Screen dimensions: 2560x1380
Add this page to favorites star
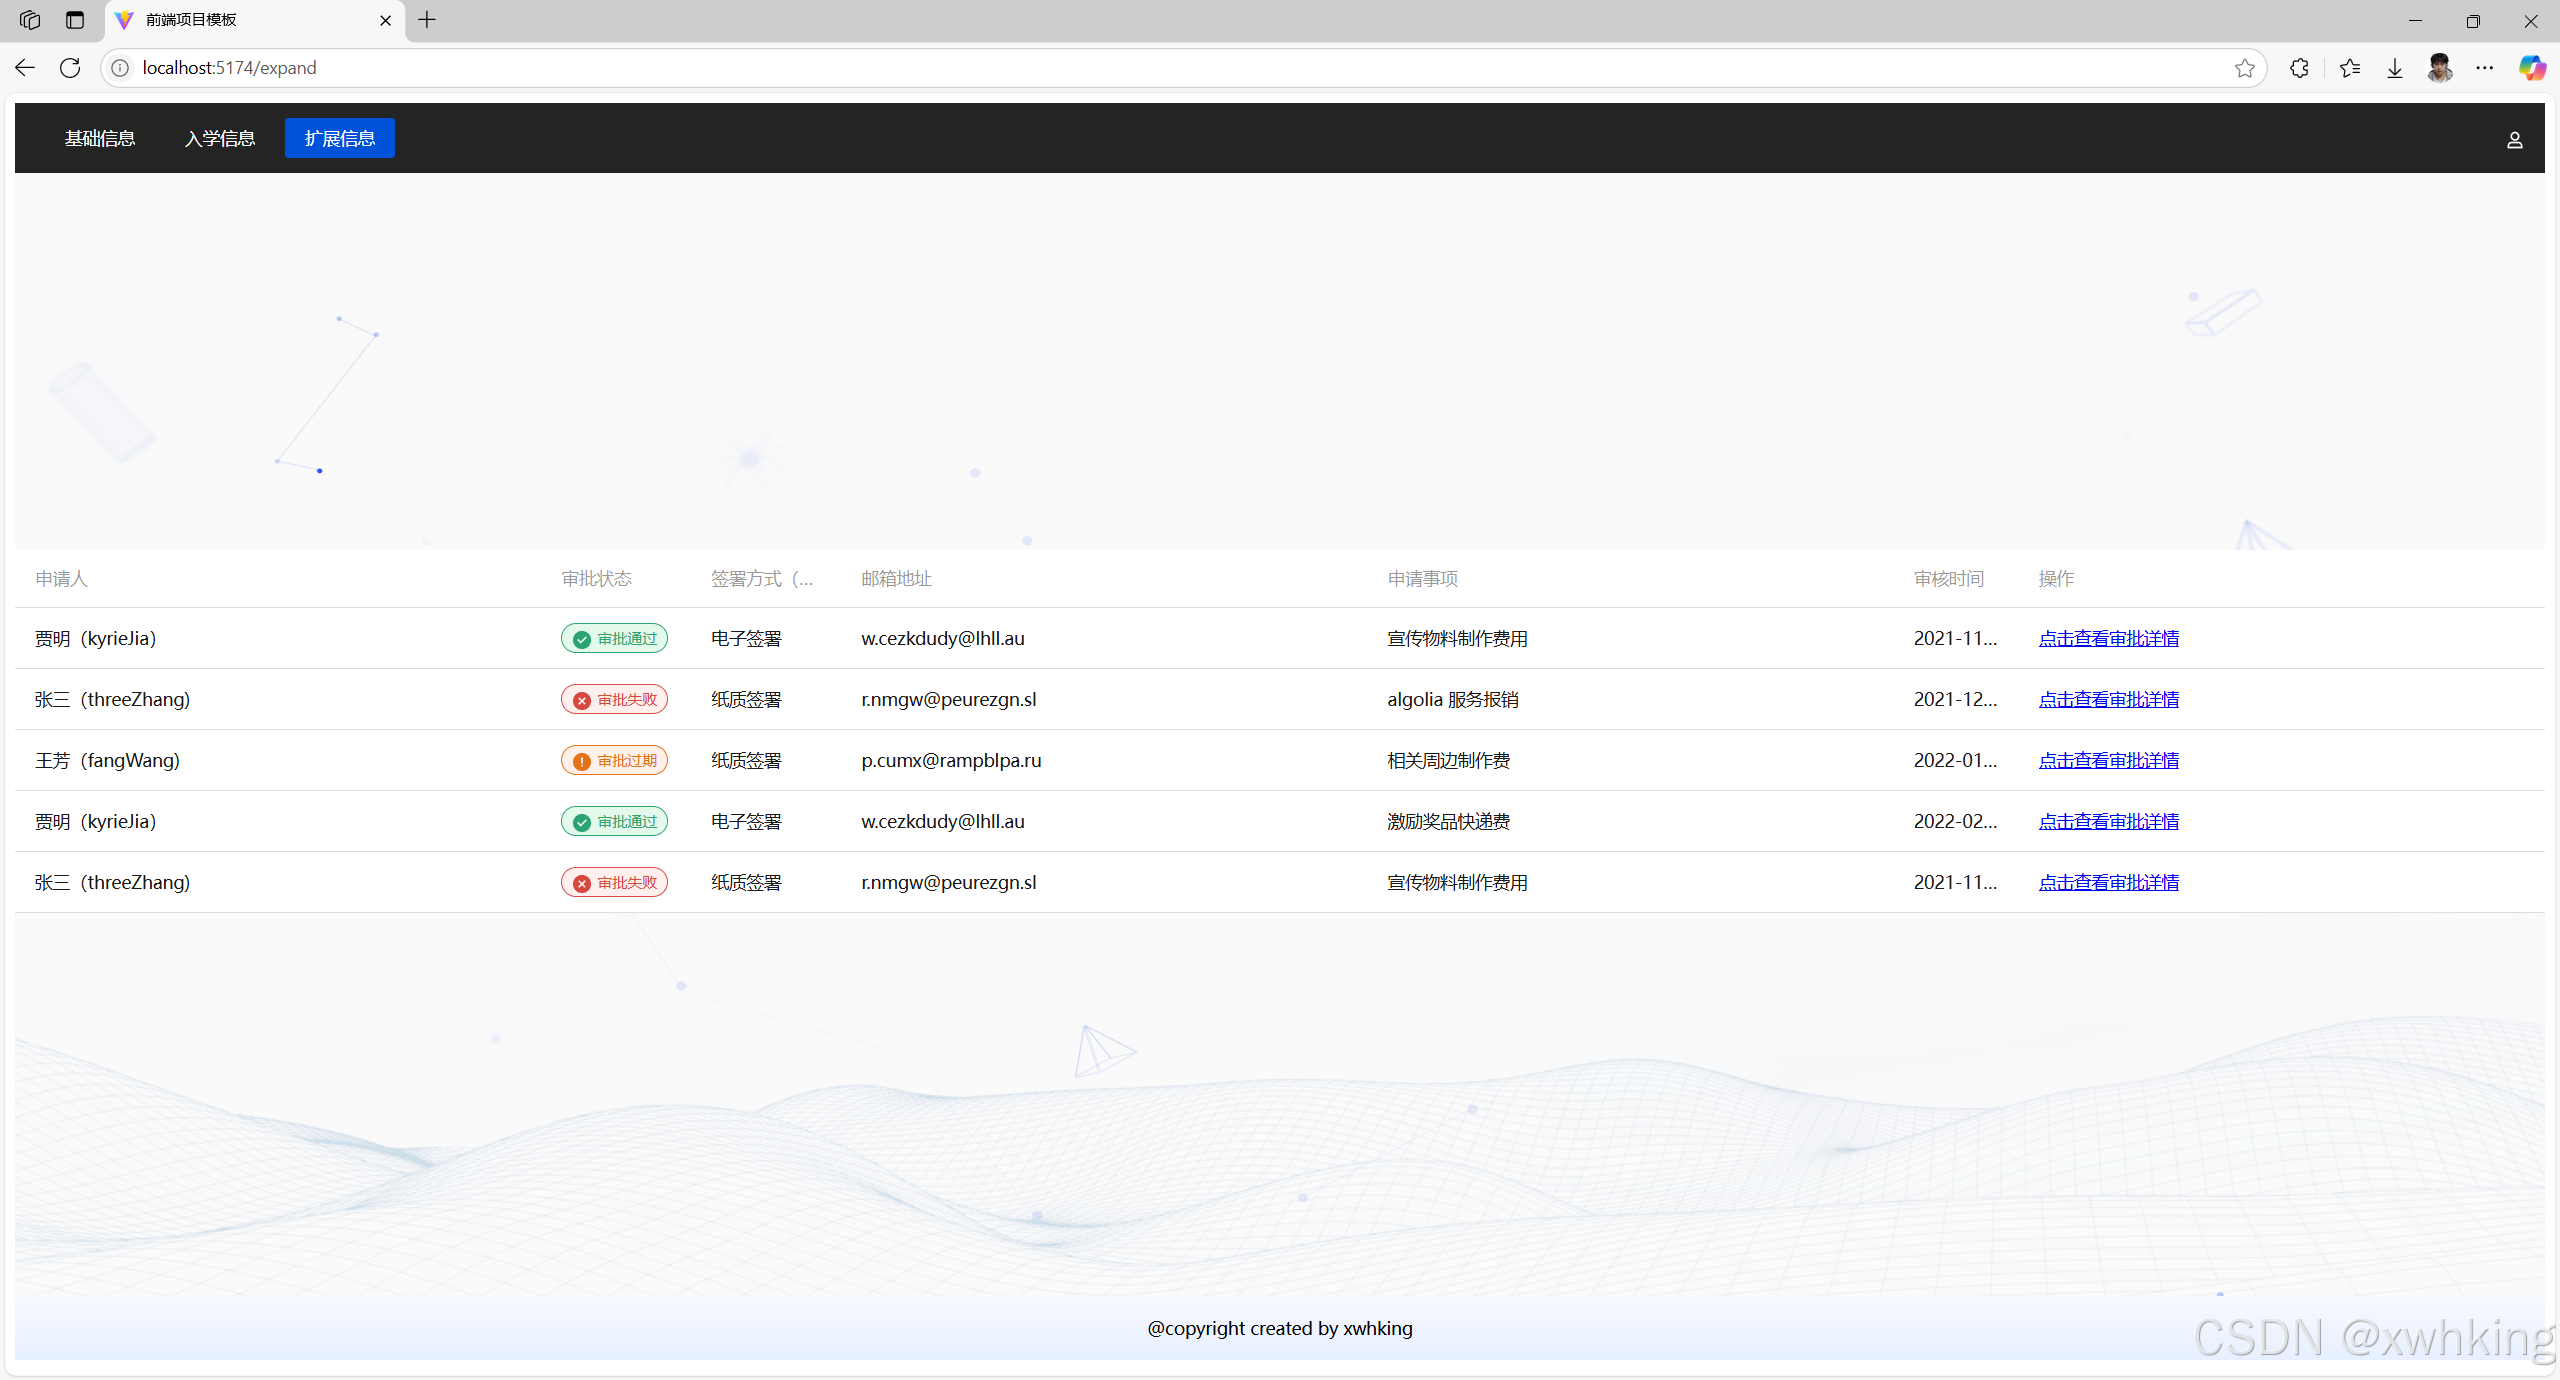click(2244, 68)
